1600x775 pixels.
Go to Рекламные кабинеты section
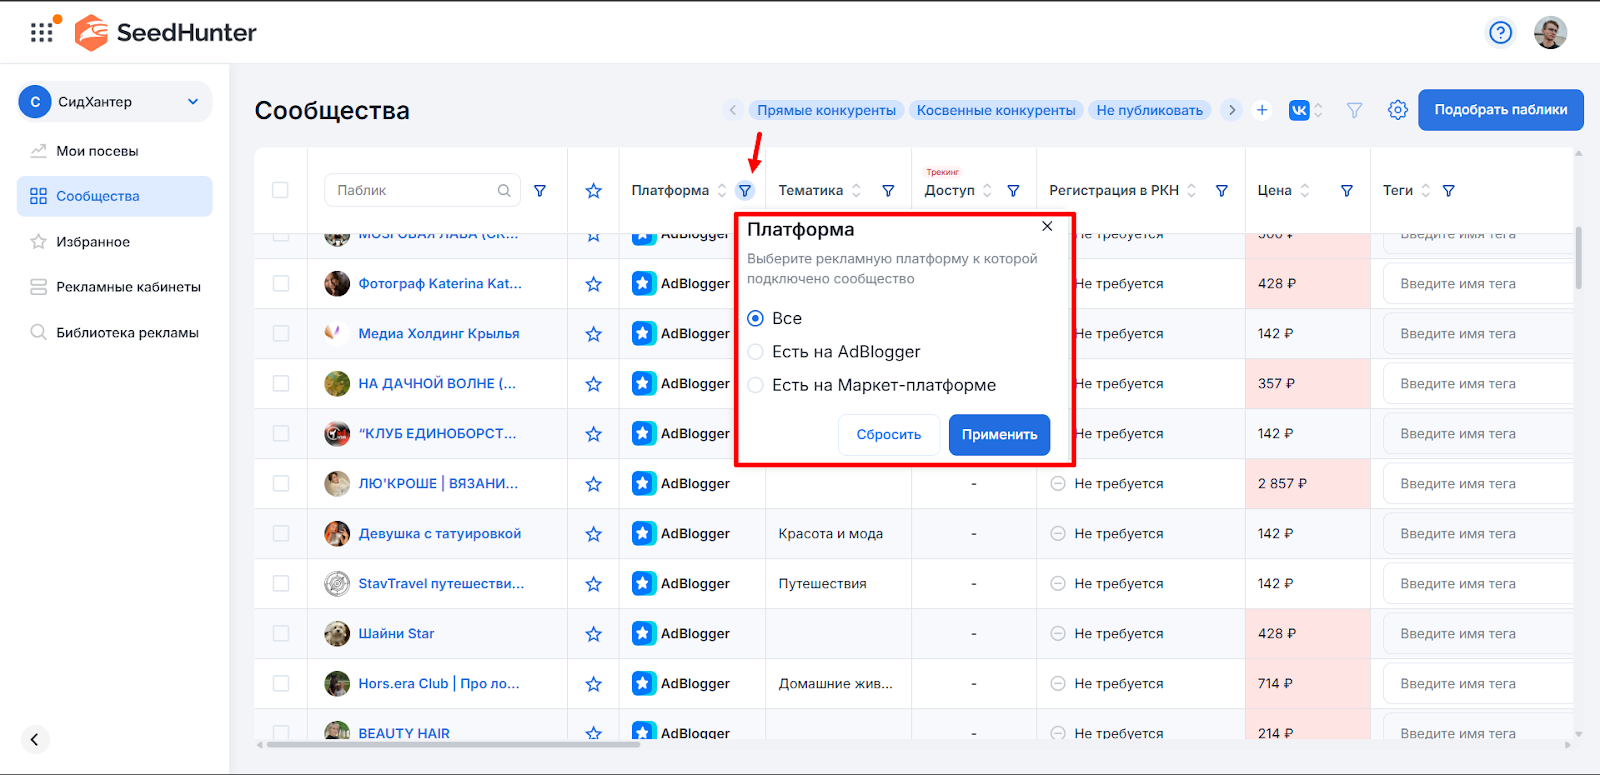coord(128,287)
